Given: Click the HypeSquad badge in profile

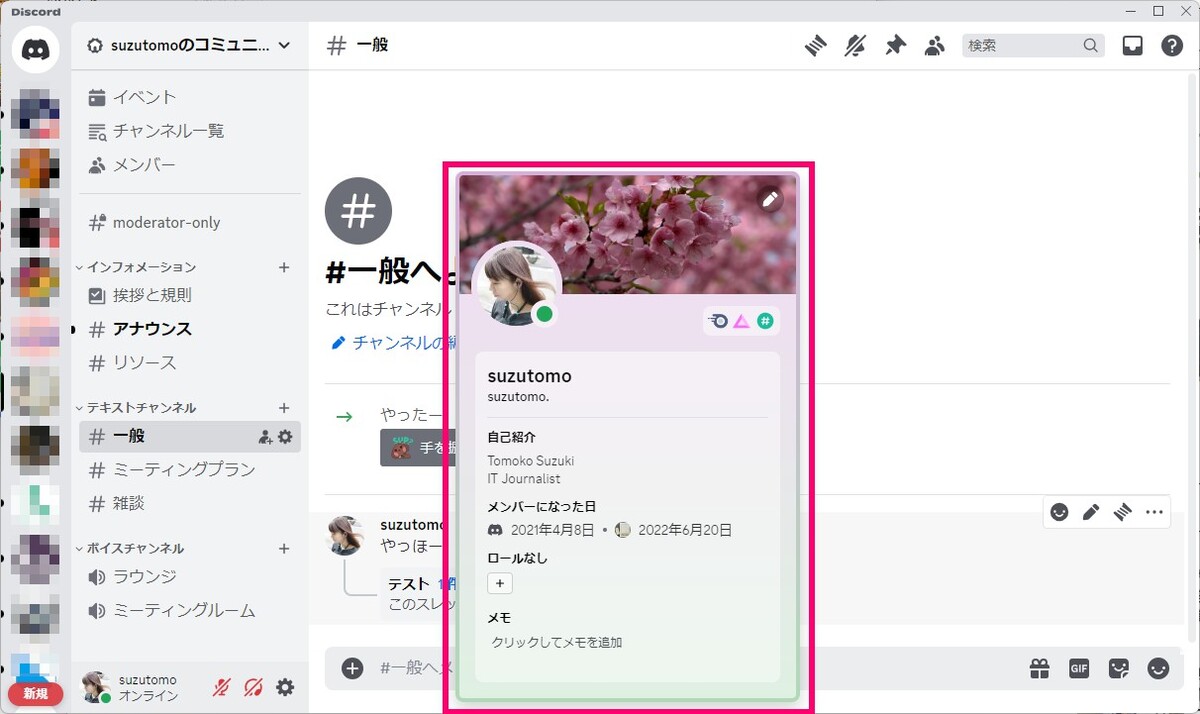Looking at the screenshot, I should tap(720, 321).
